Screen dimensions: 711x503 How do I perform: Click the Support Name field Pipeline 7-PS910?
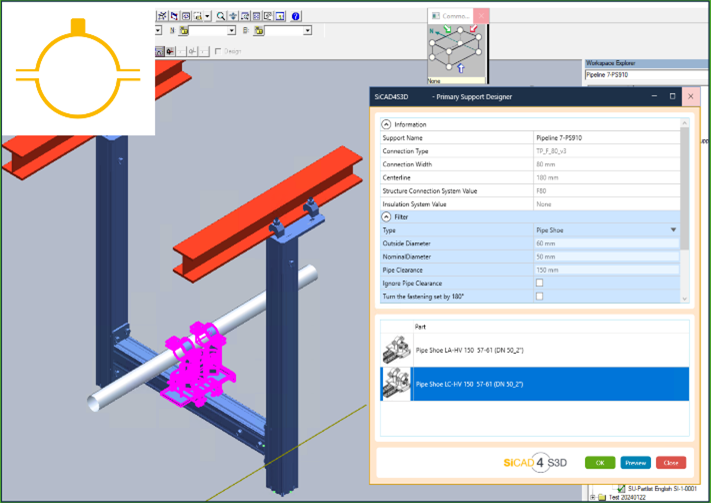(x=605, y=137)
